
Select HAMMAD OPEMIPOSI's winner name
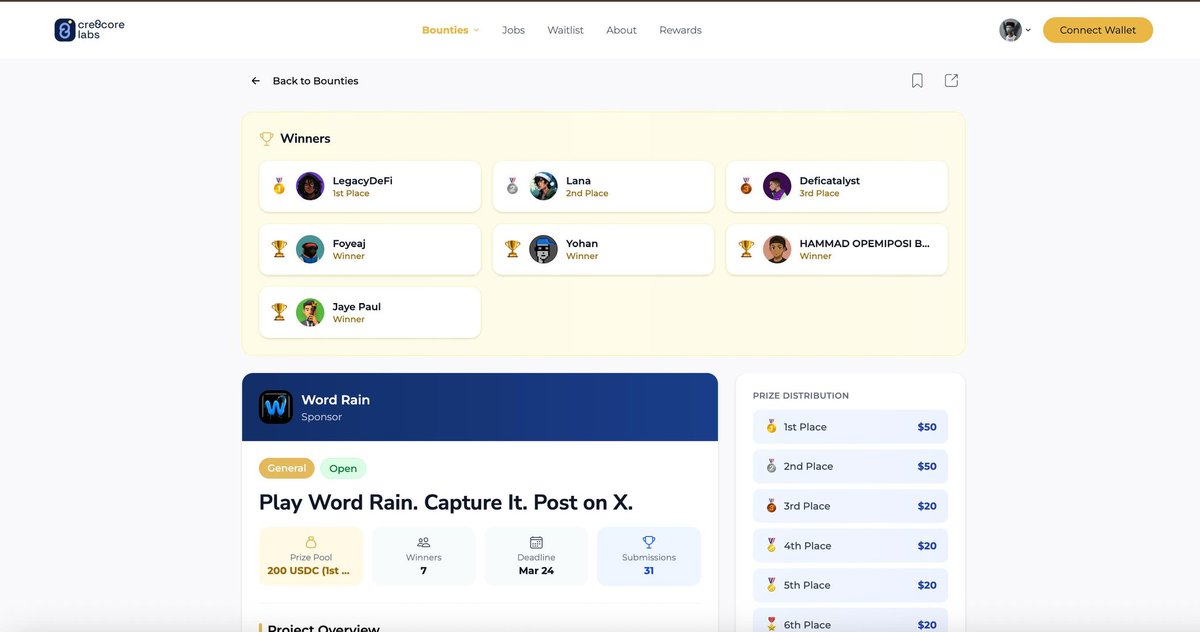865,243
